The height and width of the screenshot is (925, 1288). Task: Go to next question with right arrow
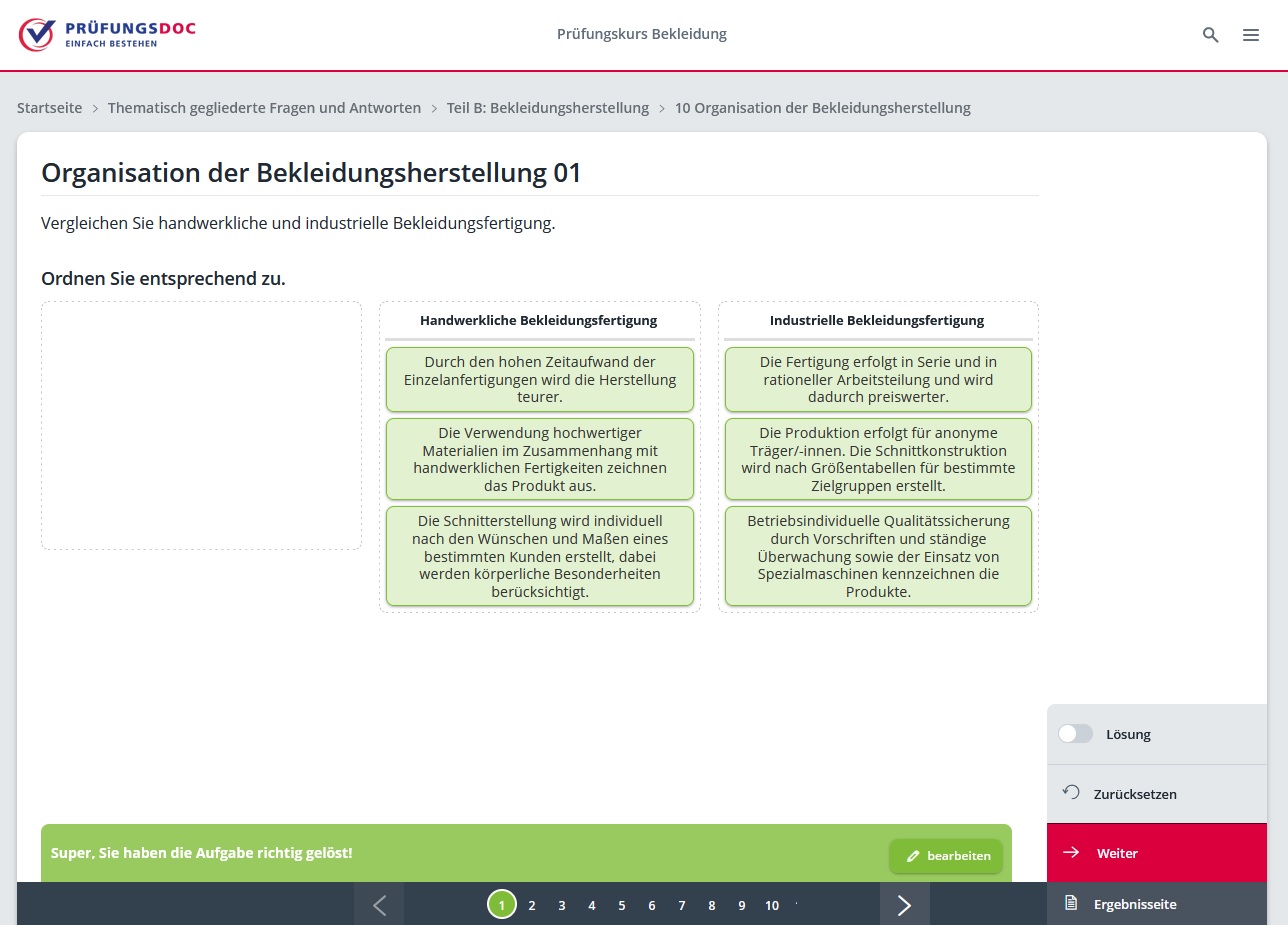point(904,905)
